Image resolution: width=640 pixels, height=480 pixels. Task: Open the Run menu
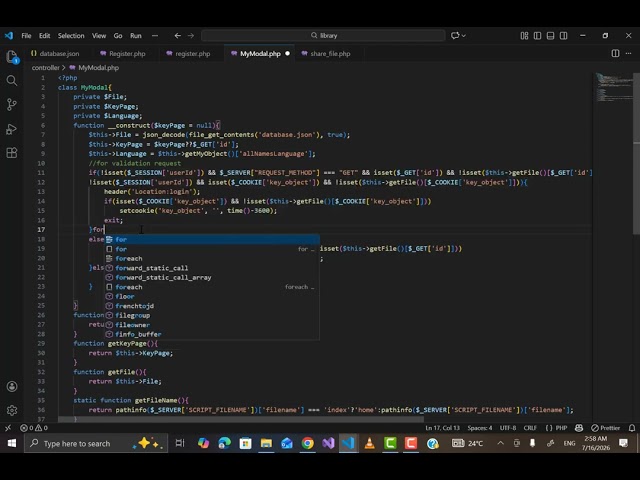tap(136, 36)
